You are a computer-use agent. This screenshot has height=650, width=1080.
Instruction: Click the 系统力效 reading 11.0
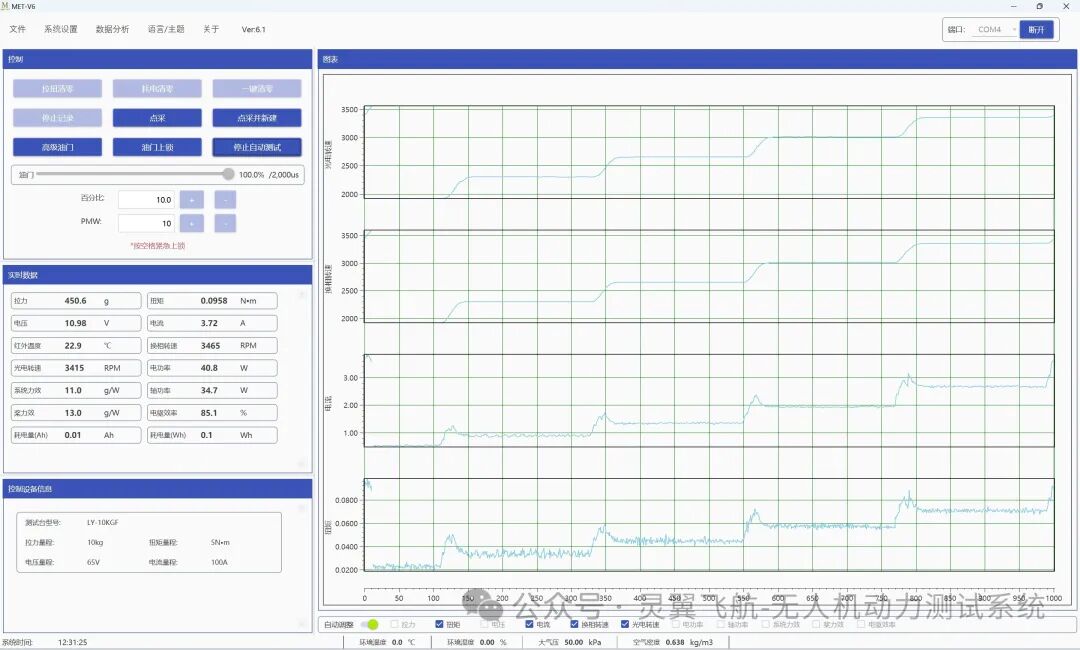coord(72,390)
